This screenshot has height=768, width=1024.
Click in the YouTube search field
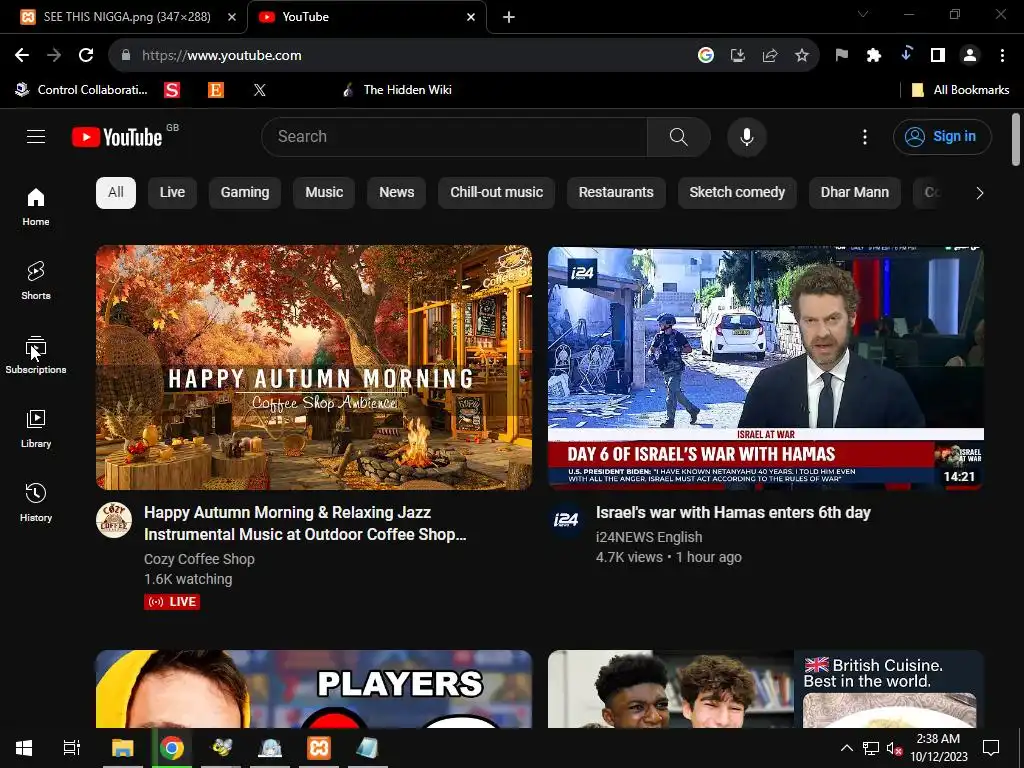coord(454,136)
